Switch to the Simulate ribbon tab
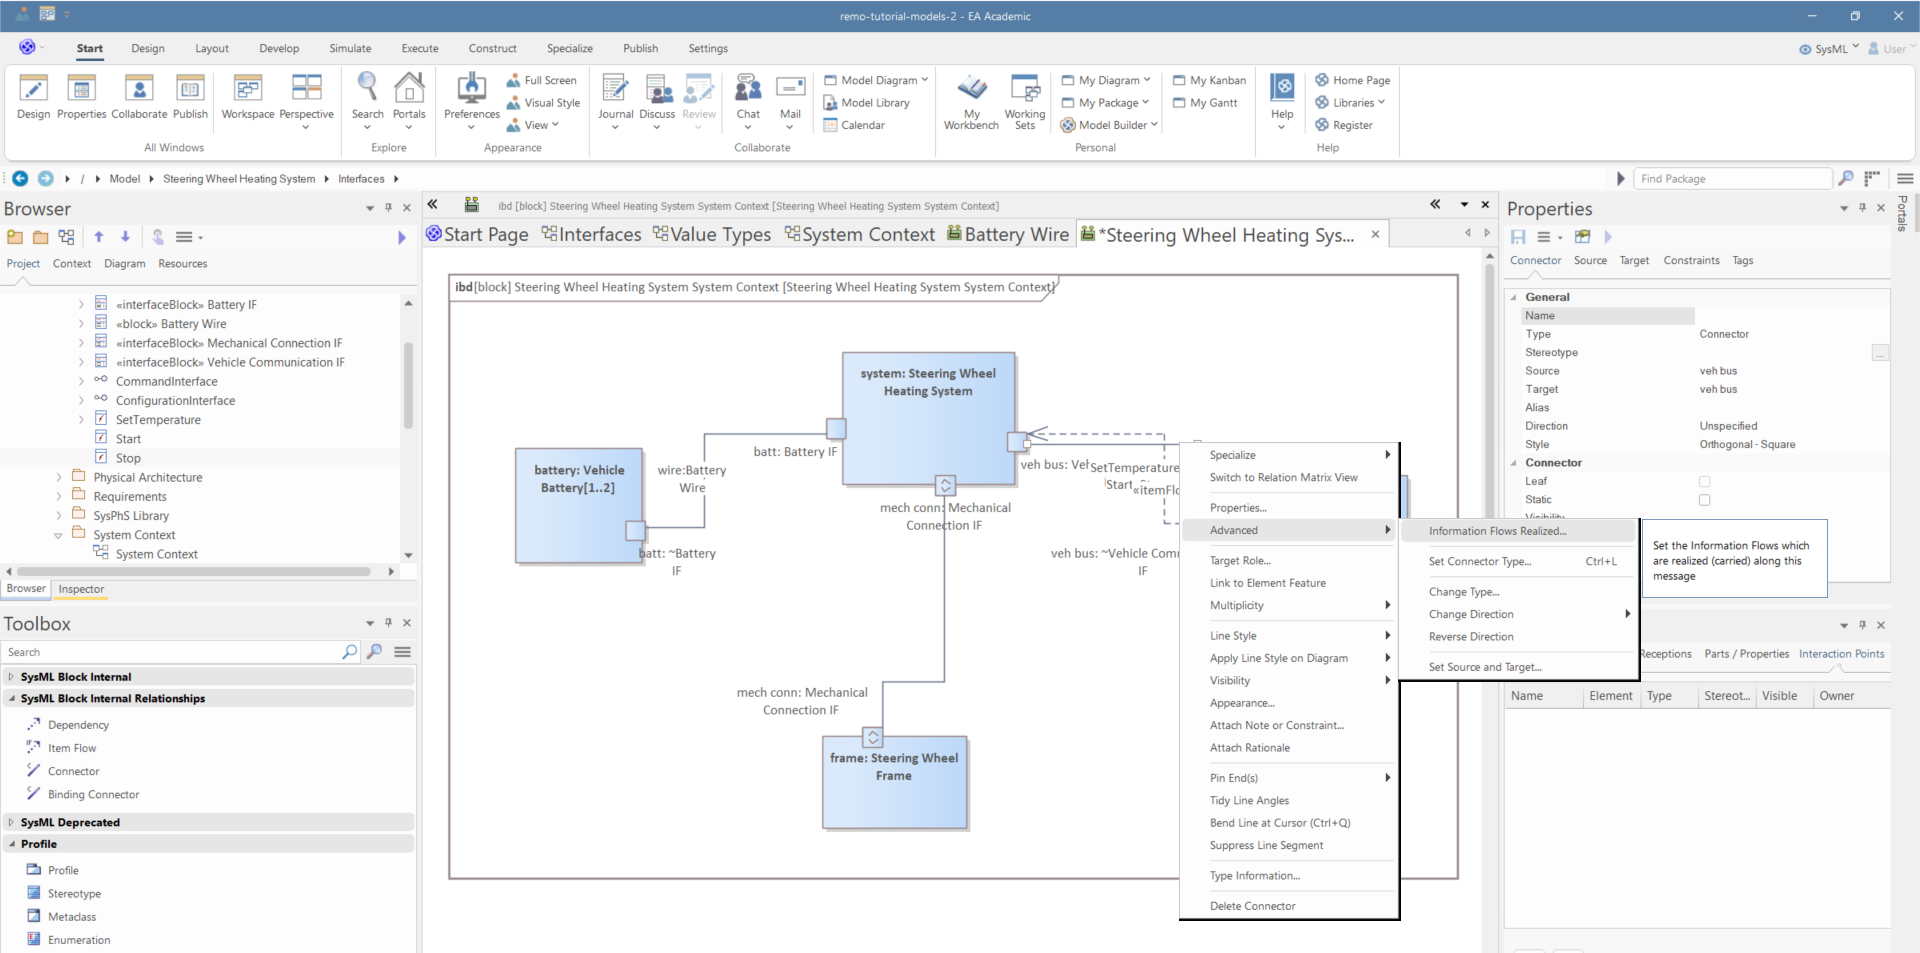Viewport: 1920px width, 953px height. tap(350, 48)
